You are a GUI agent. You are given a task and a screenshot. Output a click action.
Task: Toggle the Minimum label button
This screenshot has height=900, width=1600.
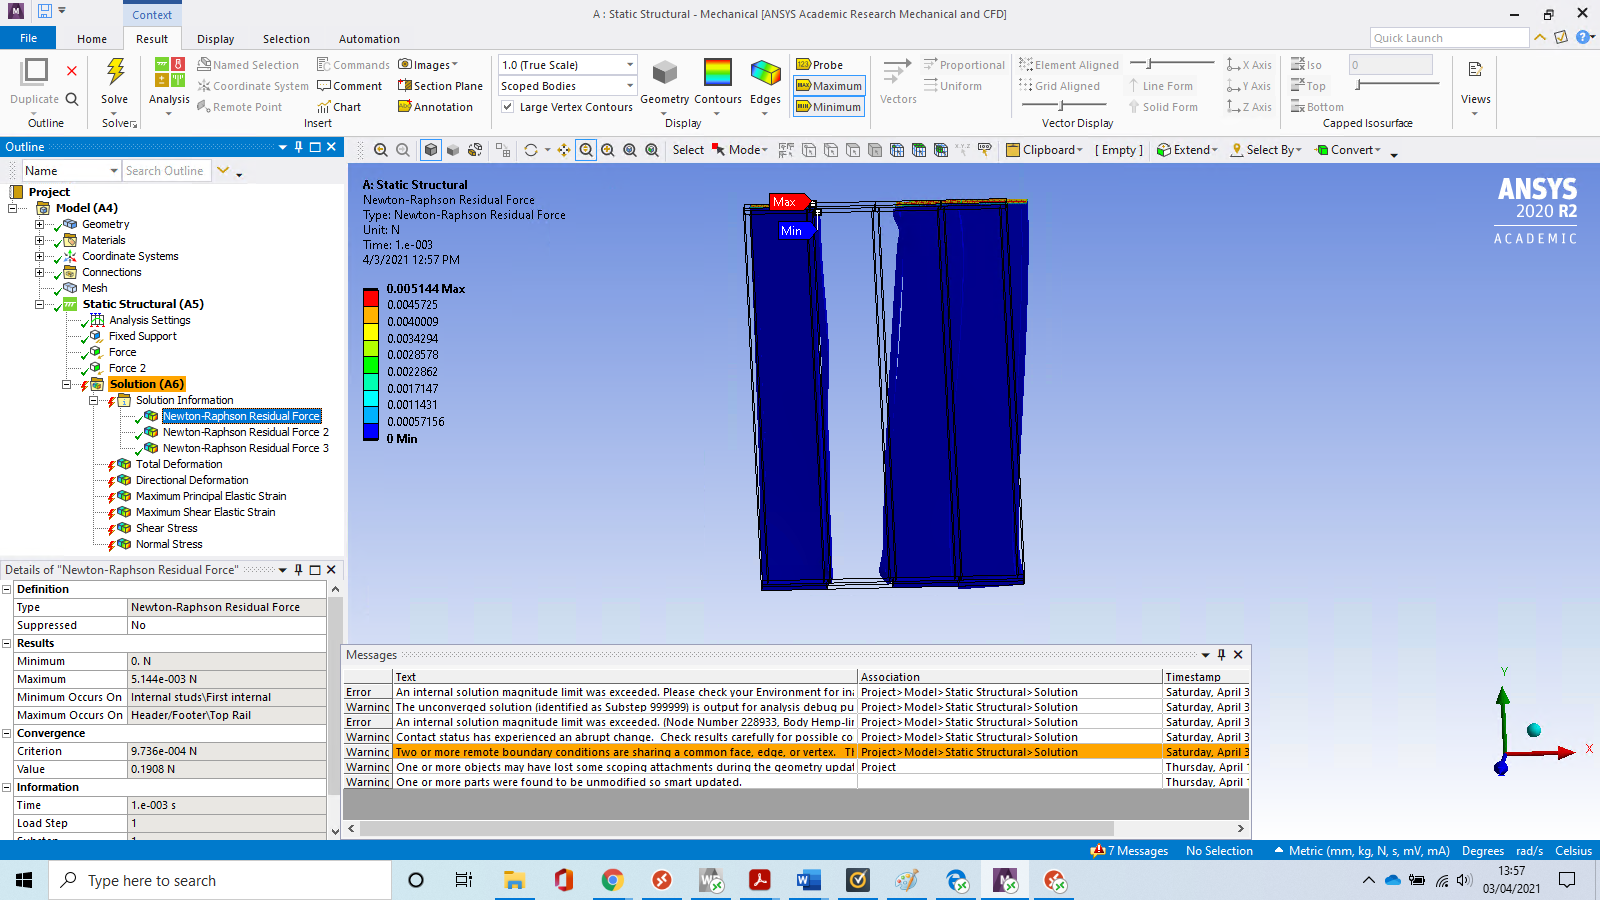click(828, 107)
